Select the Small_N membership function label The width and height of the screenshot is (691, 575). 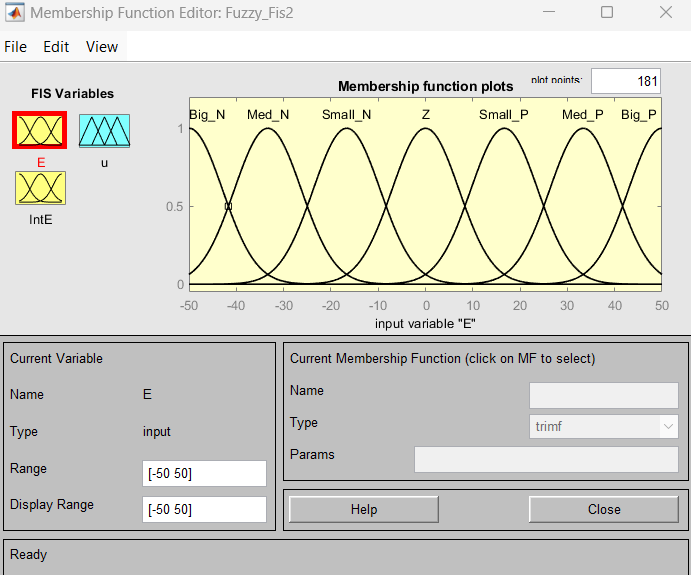pos(346,115)
